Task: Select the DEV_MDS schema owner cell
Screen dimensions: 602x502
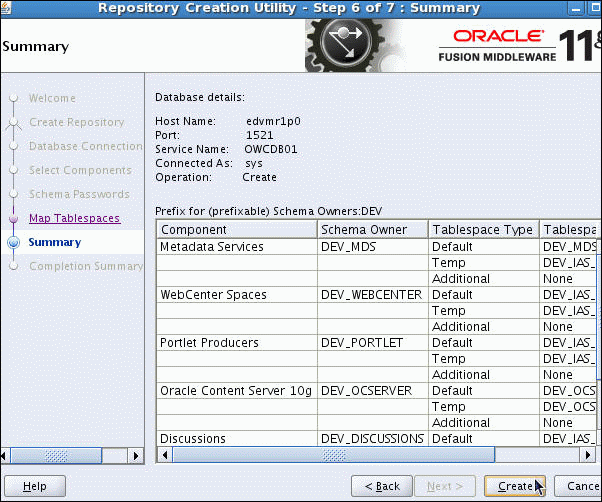Action: pyautogui.click(x=372, y=247)
